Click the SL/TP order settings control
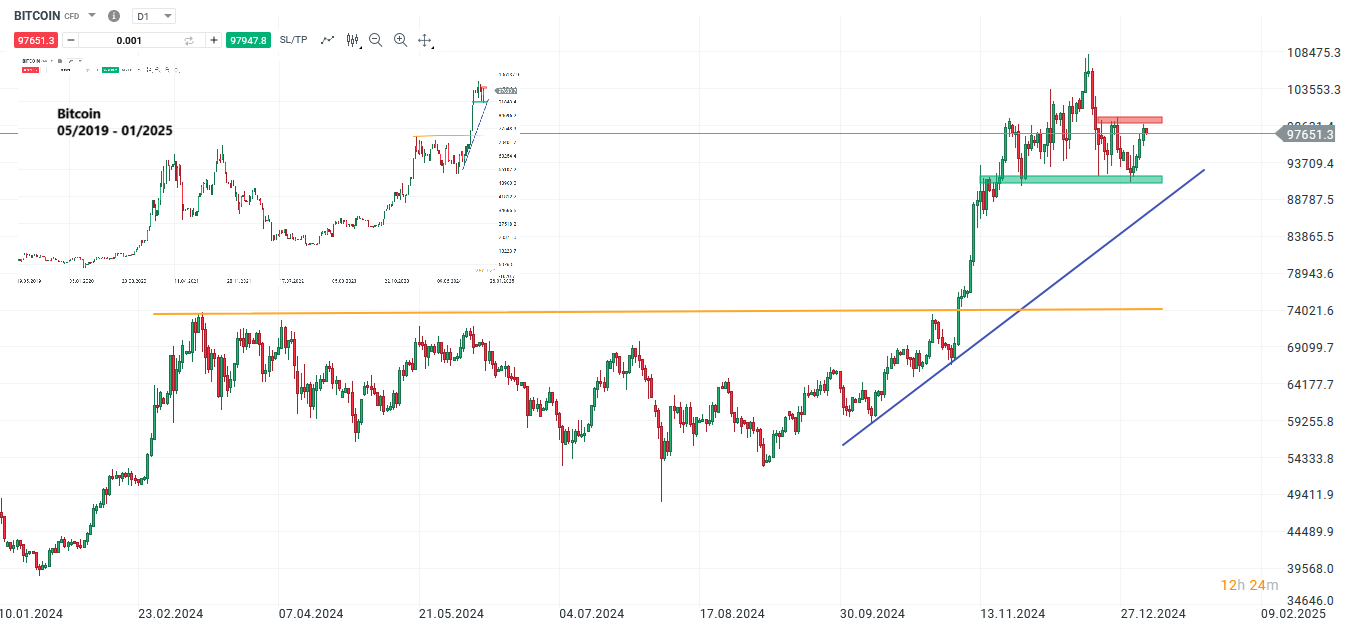Screen dimensions: 1352x632 click(292, 40)
